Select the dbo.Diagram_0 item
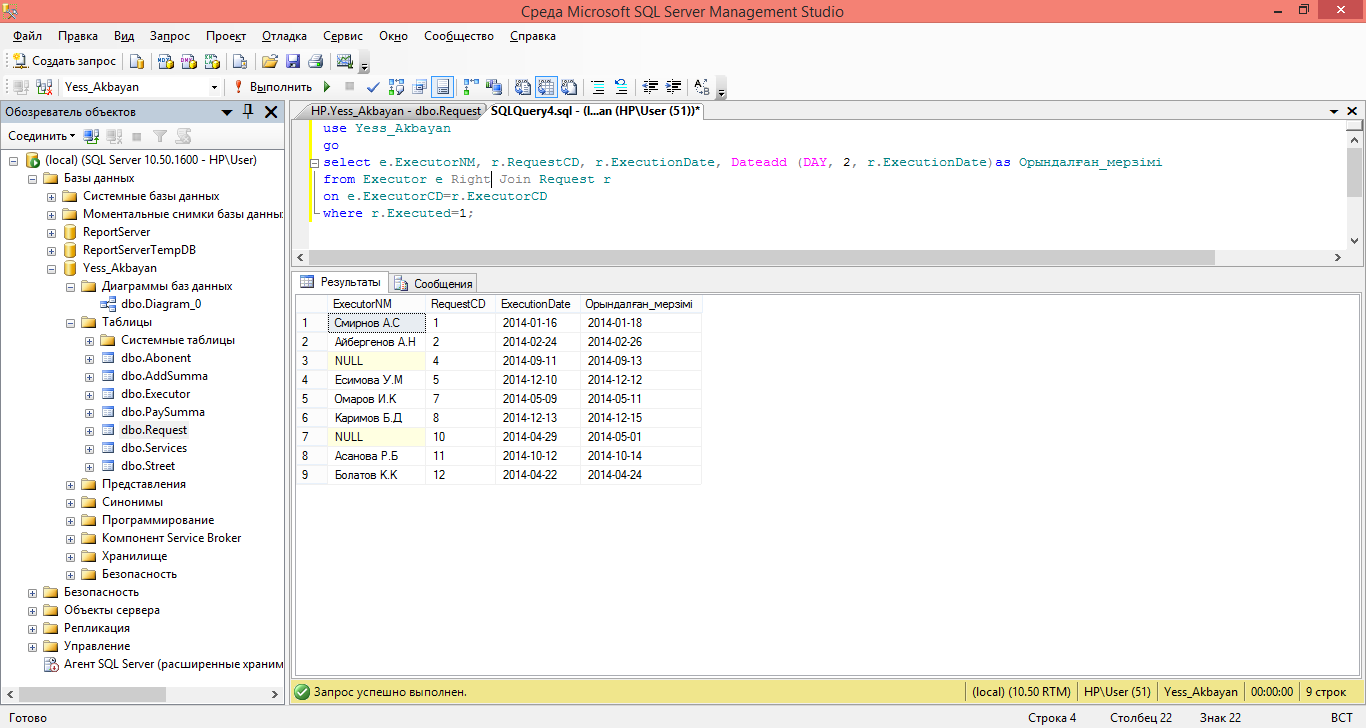 point(161,304)
